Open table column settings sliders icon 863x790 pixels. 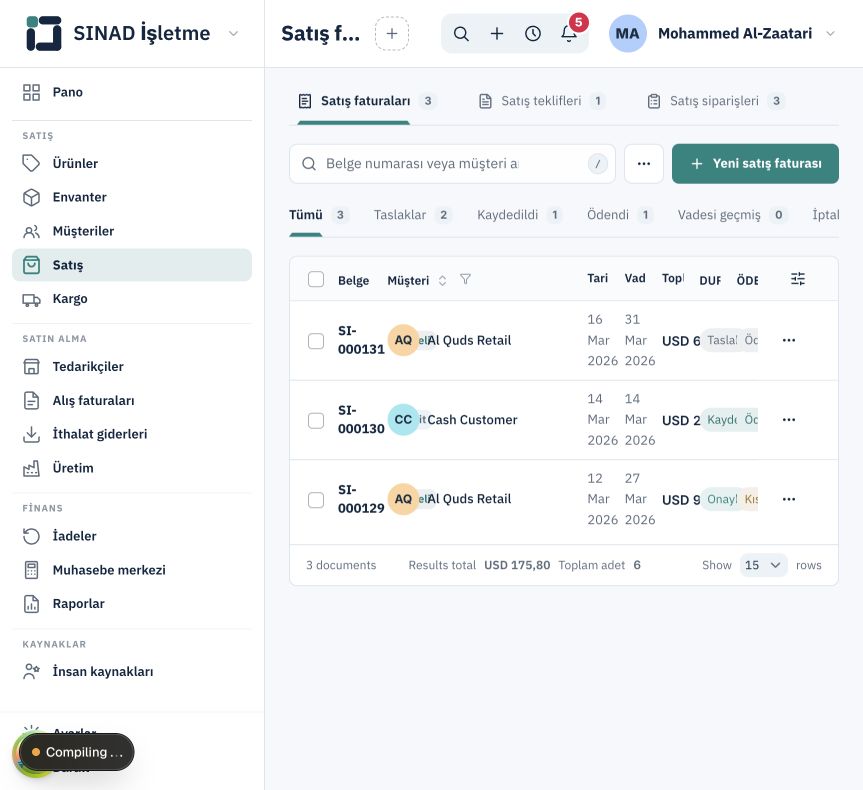[x=798, y=279]
